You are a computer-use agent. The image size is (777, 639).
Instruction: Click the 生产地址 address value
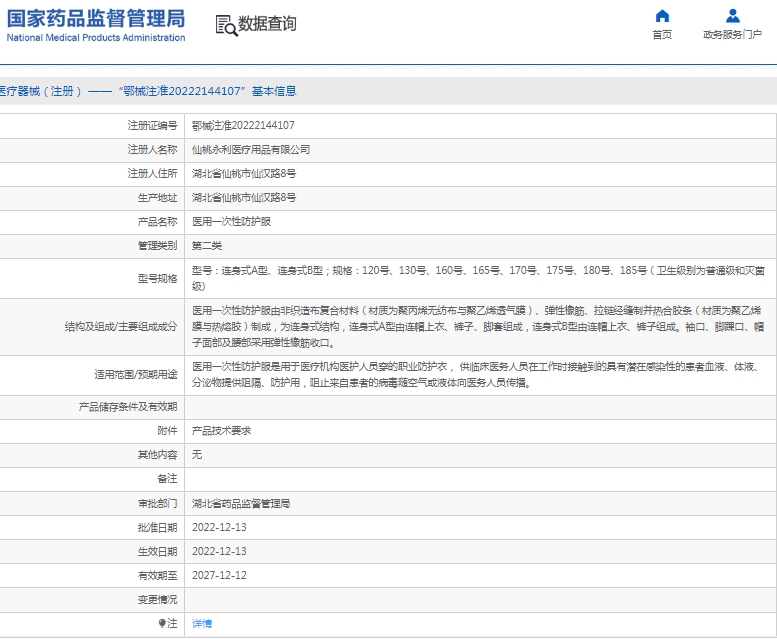click(244, 198)
